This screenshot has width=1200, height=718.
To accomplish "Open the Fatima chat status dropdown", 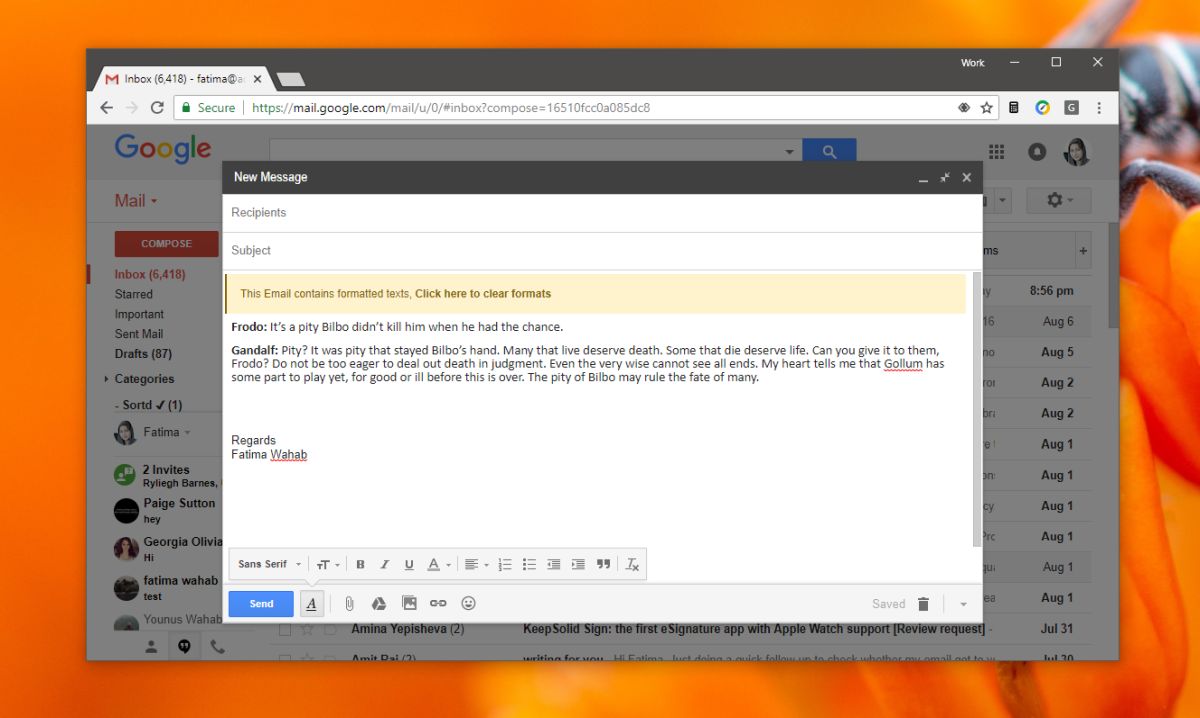I will pos(168,432).
